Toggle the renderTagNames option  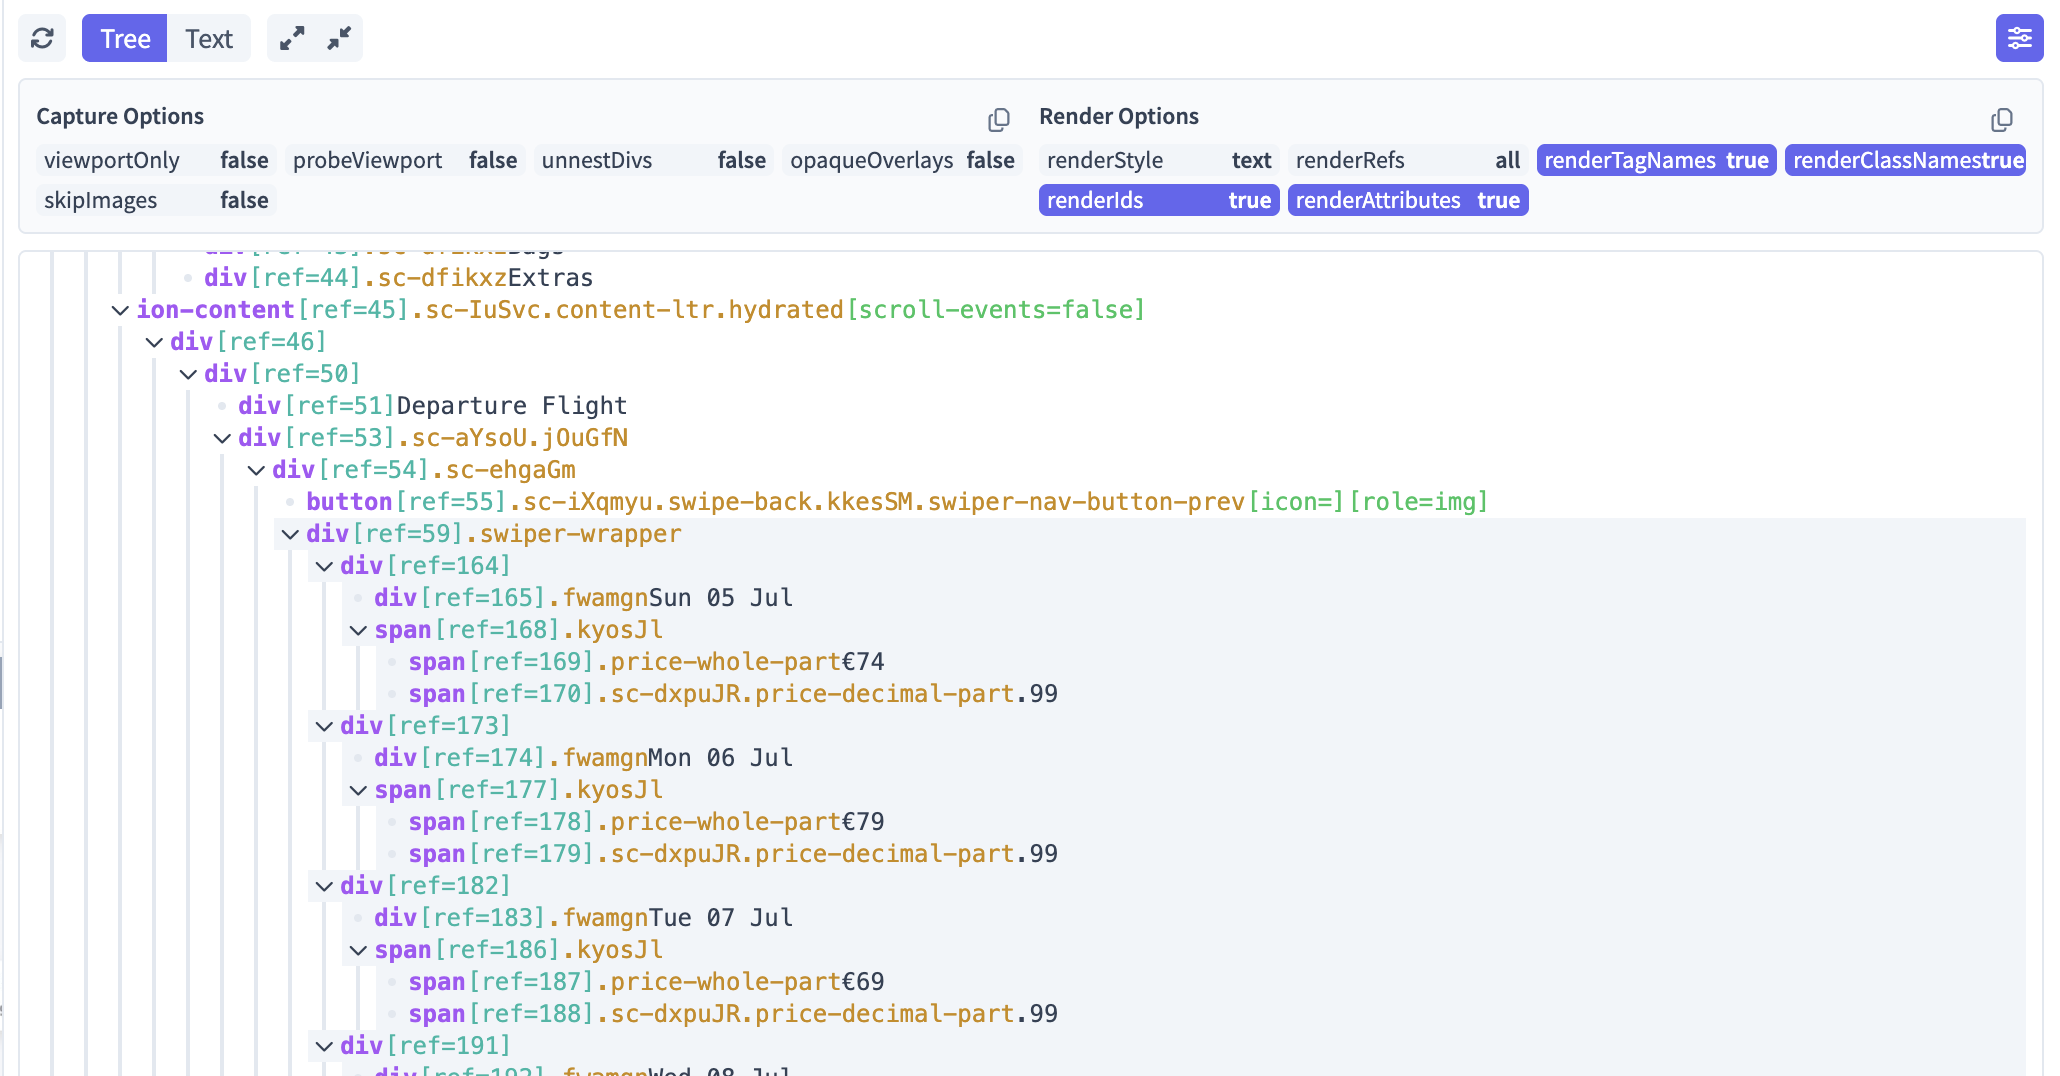tap(1656, 160)
